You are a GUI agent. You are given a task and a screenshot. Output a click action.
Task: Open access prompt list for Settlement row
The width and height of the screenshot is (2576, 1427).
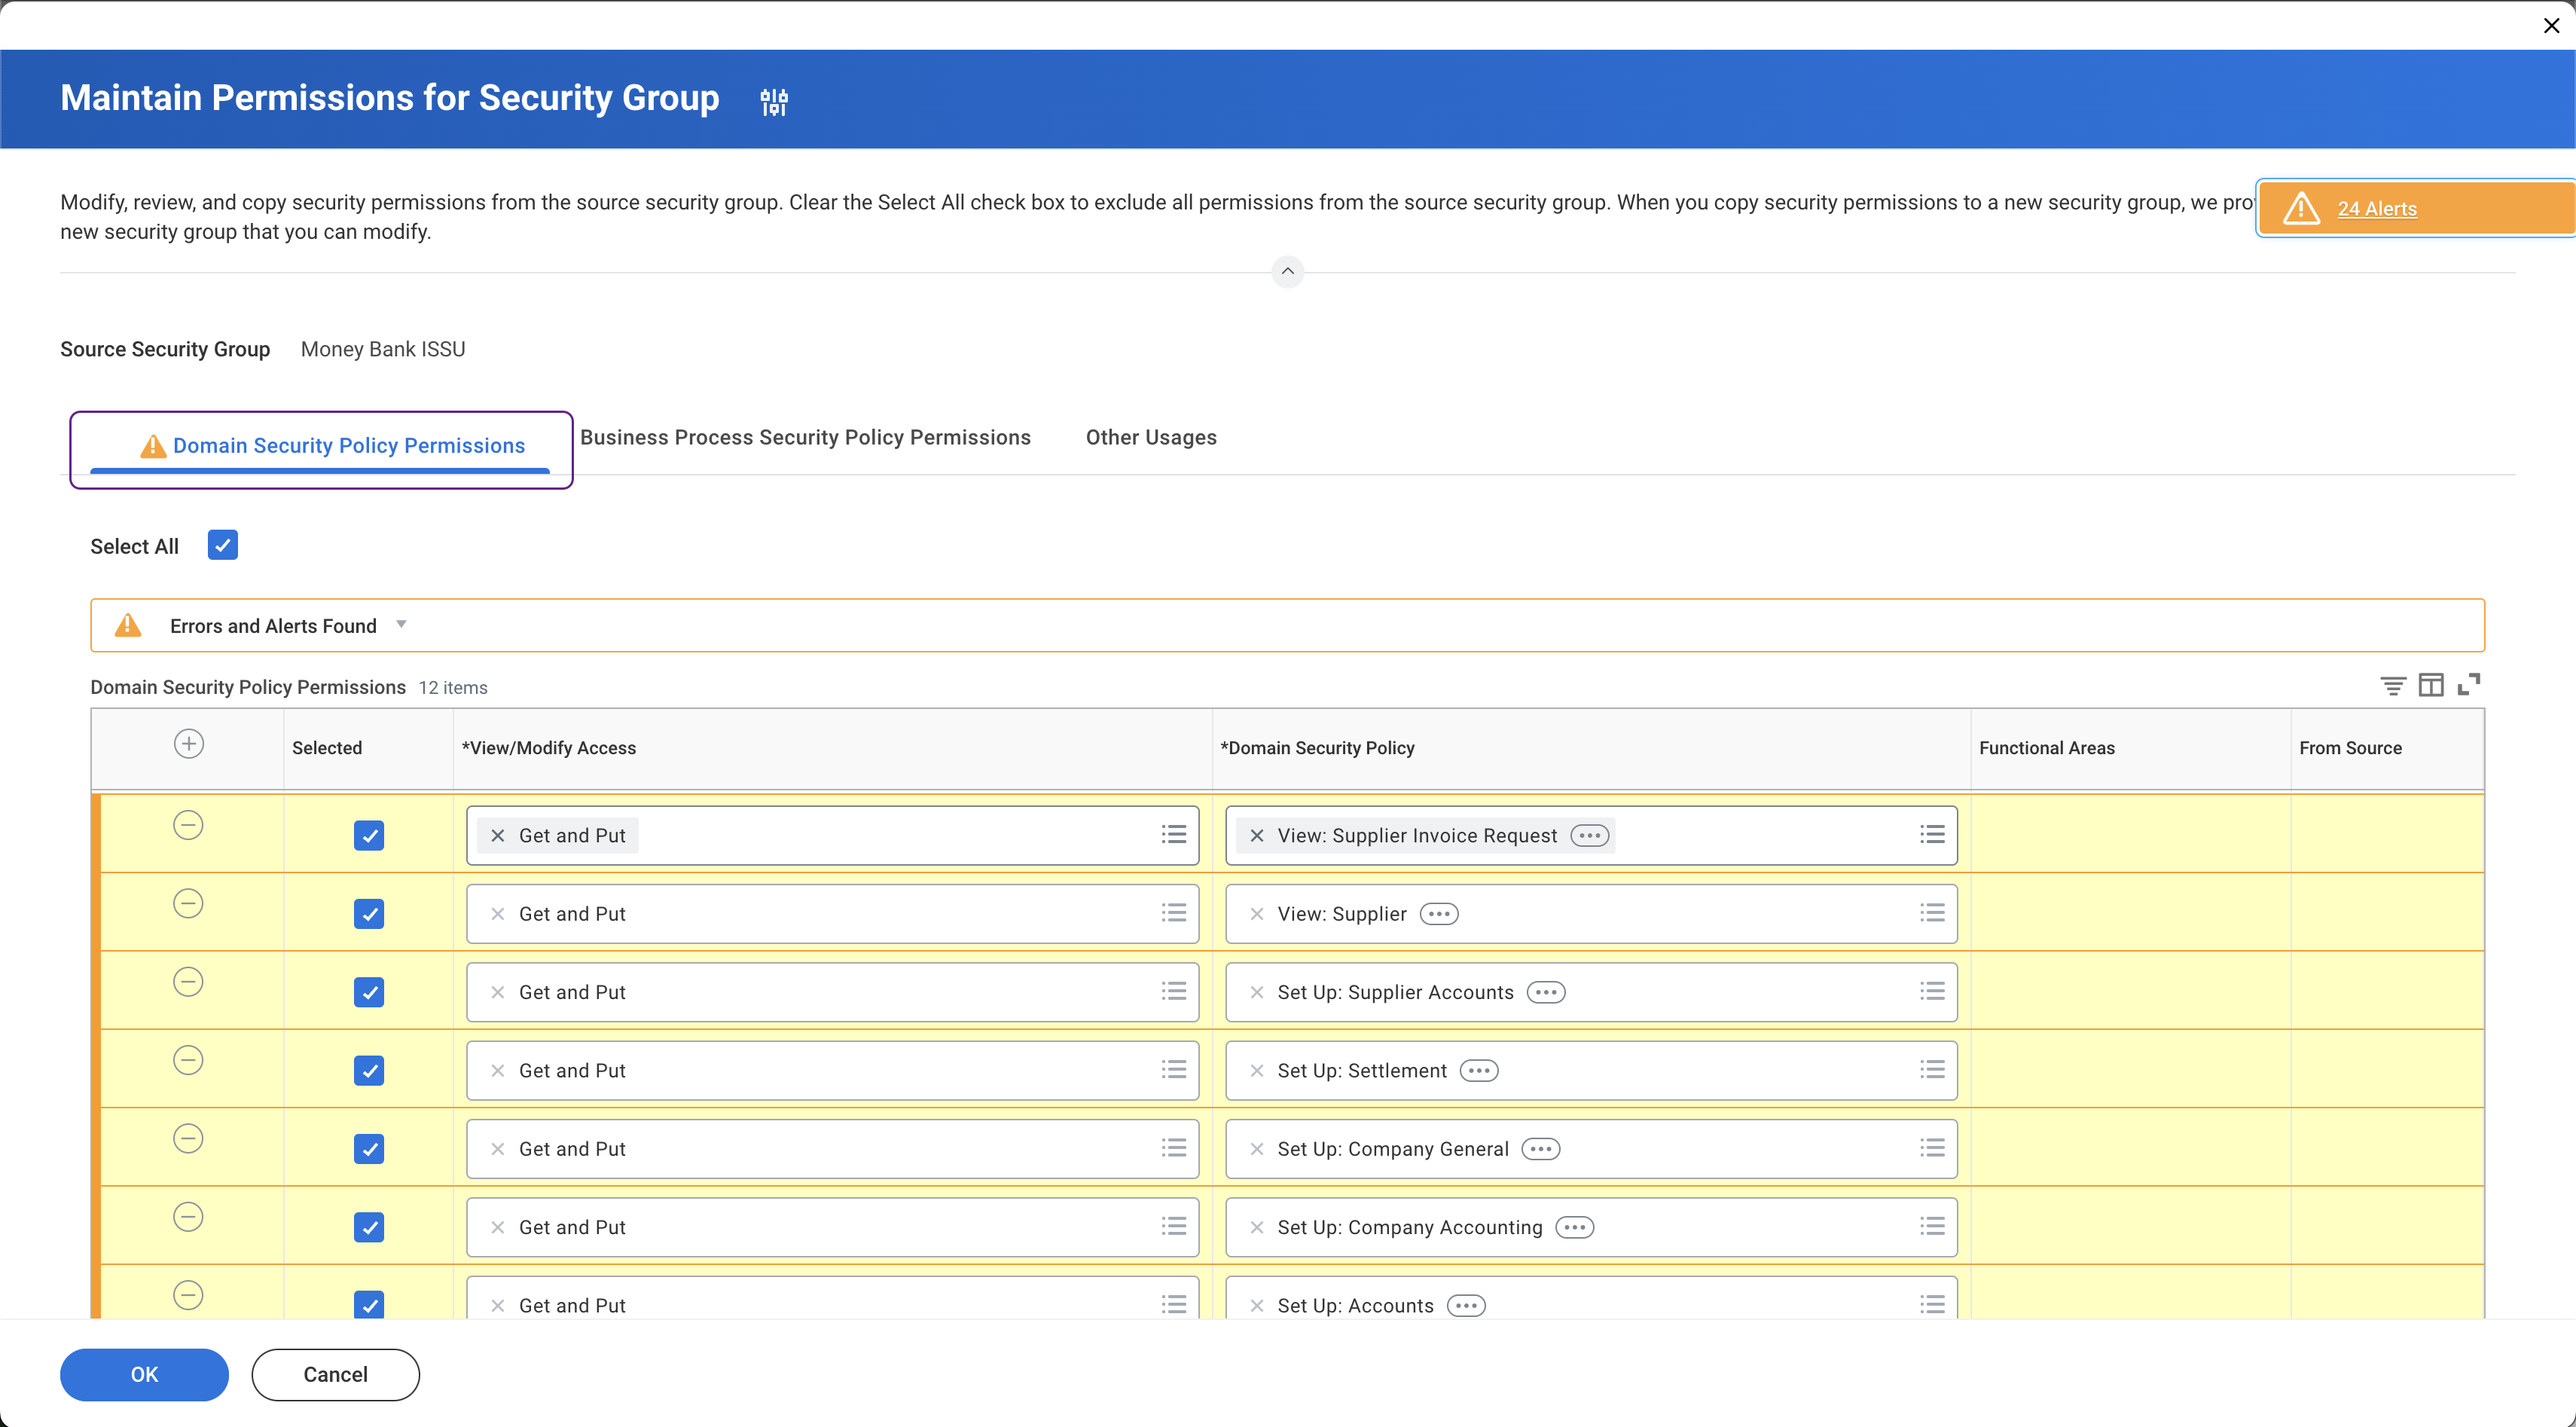1174,1070
